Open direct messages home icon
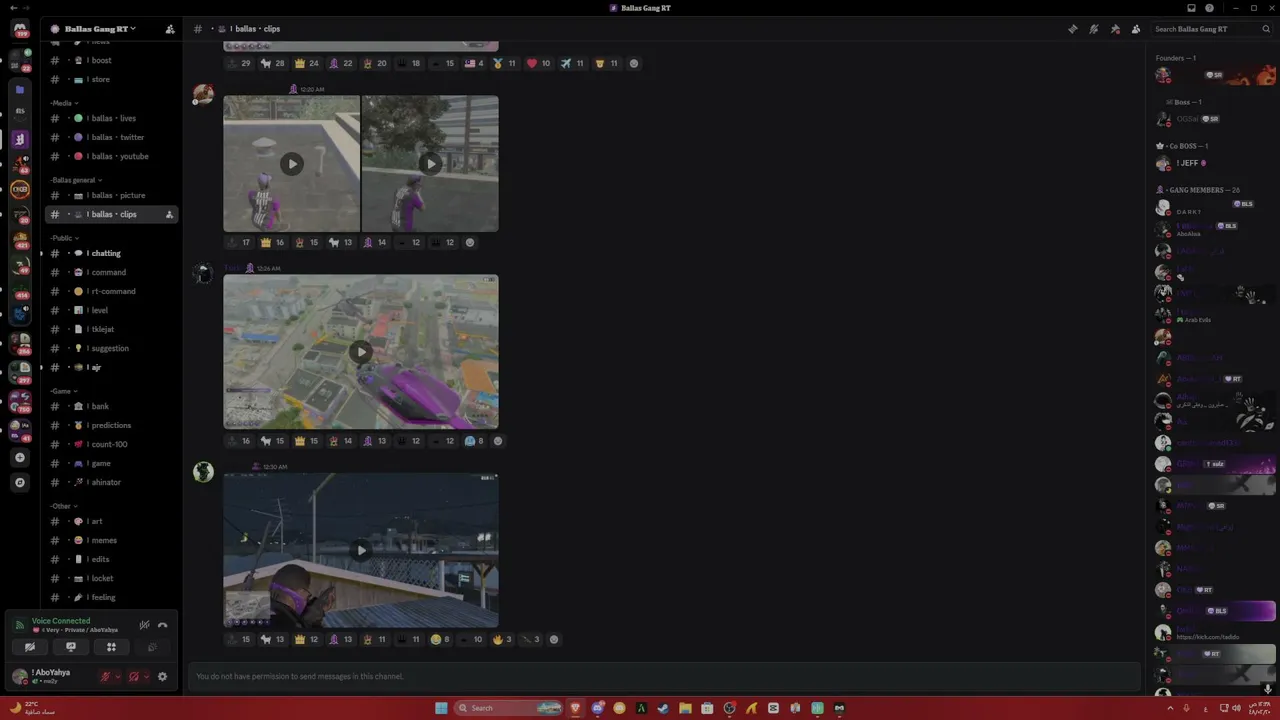Image resolution: width=1280 pixels, height=720 pixels. click(x=20, y=29)
